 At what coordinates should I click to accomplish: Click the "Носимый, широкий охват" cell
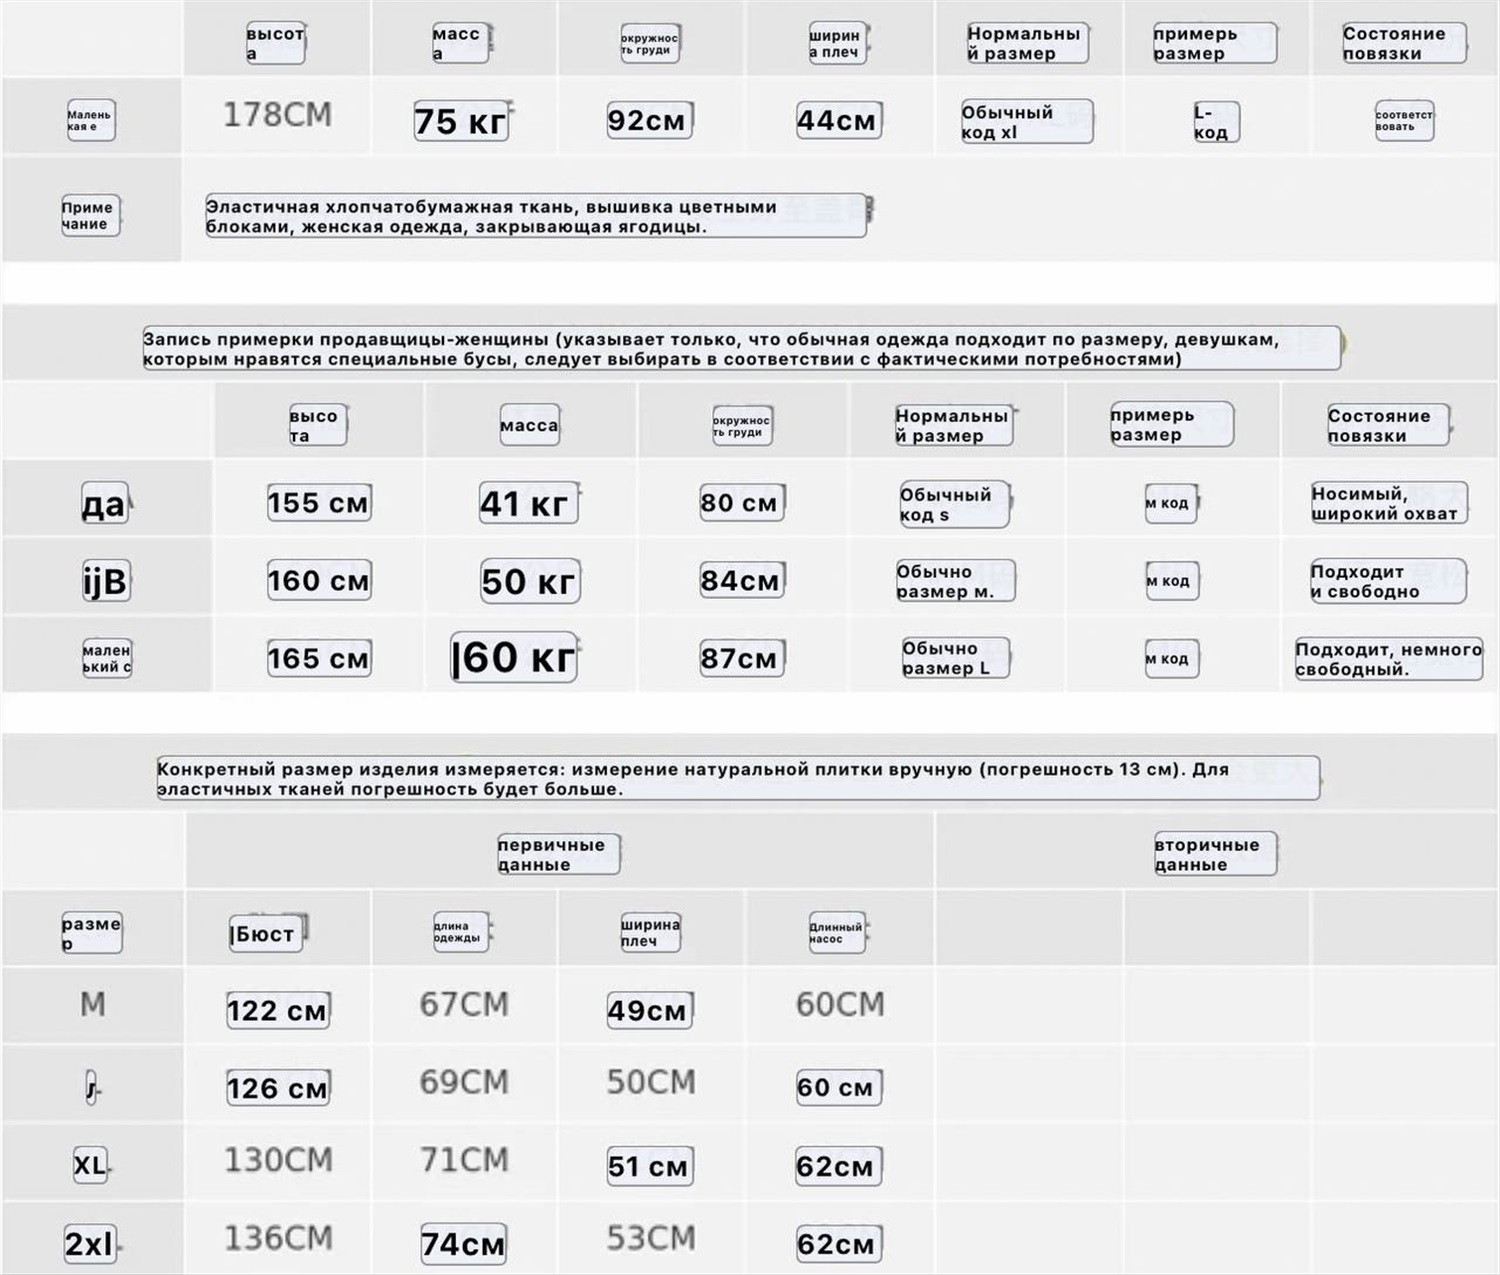pos(1388,503)
